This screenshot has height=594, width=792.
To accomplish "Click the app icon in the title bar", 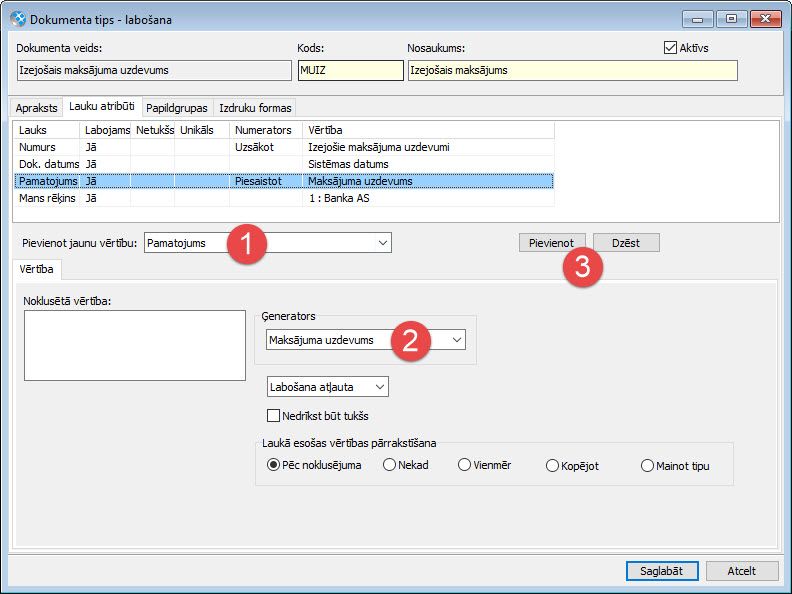I will [18, 19].
